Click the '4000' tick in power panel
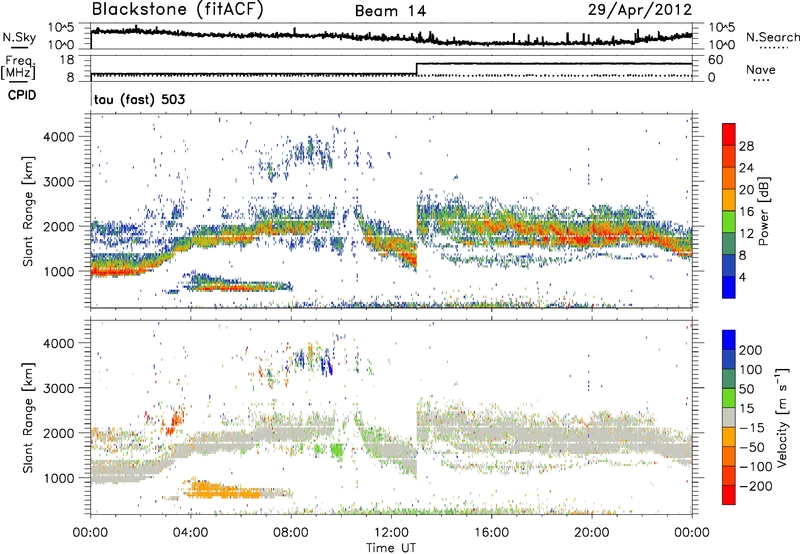 point(58,137)
